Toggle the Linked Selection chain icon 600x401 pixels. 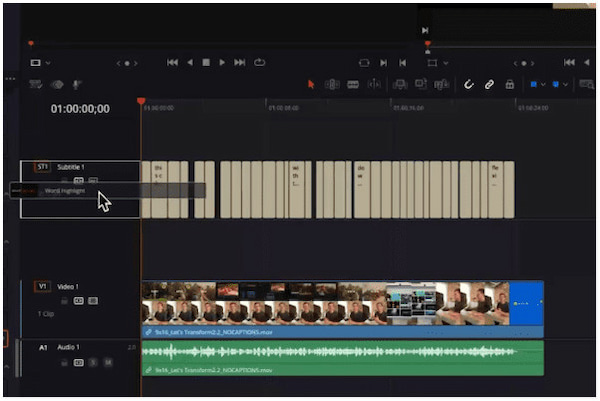(x=489, y=85)
